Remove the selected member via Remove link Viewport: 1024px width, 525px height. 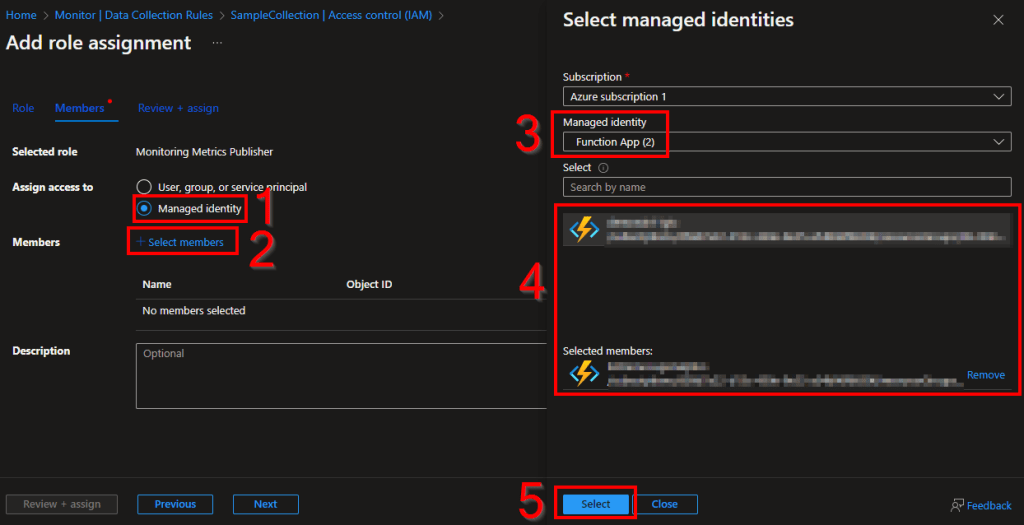[985, 375]
